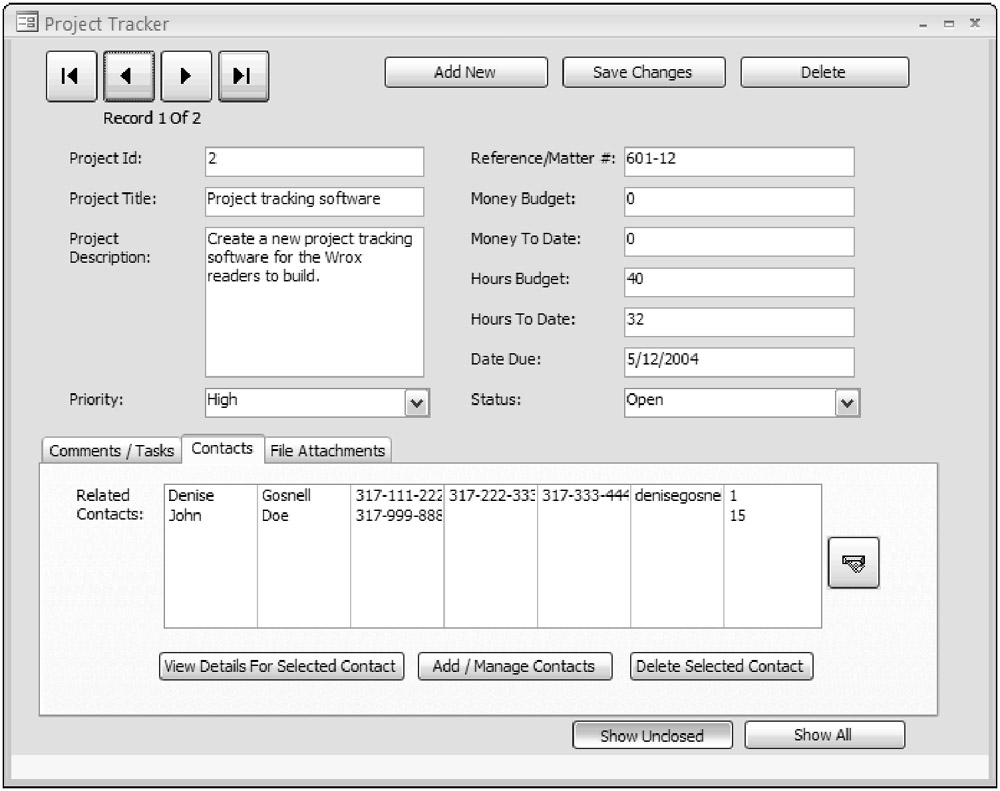This screenshot has width=1000, height=791.
Task: Go to the previous record
Action: click(128, 76)
